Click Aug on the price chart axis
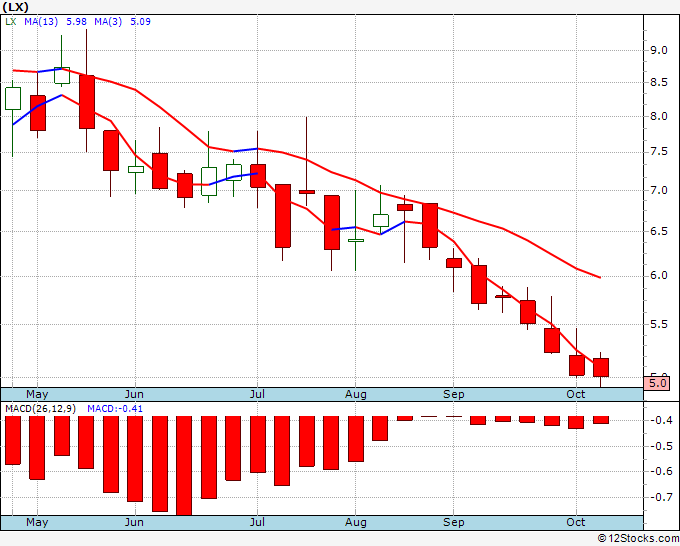Viewport: 680px width, 546px height. 356,394
